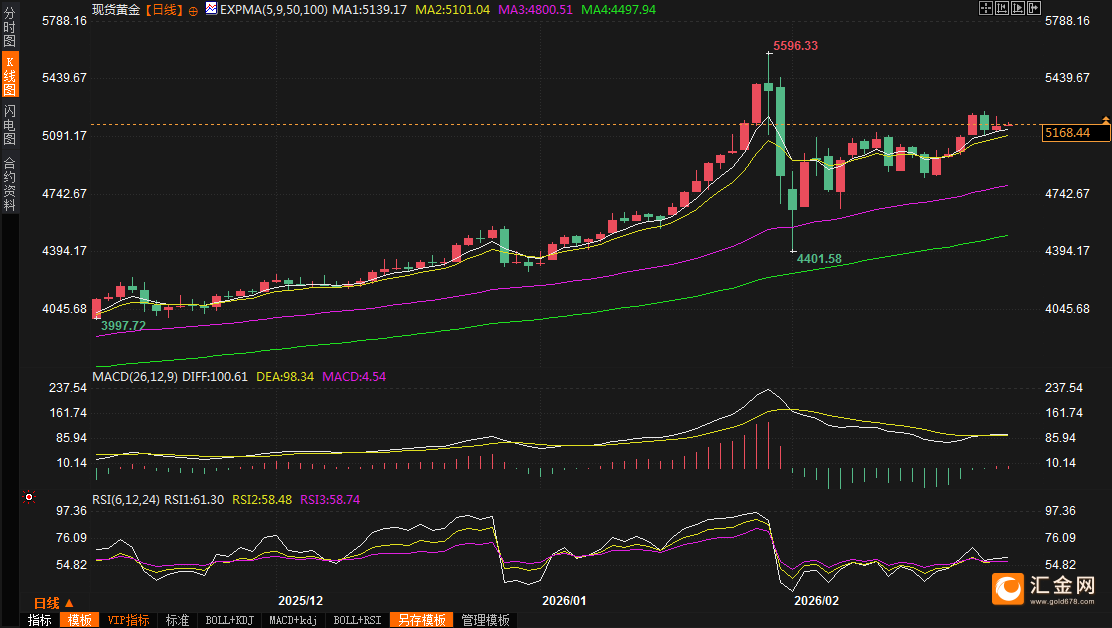Click the crosshair cursor icon at top right
Screen dimensions: 1112x628
click(986, 8)
